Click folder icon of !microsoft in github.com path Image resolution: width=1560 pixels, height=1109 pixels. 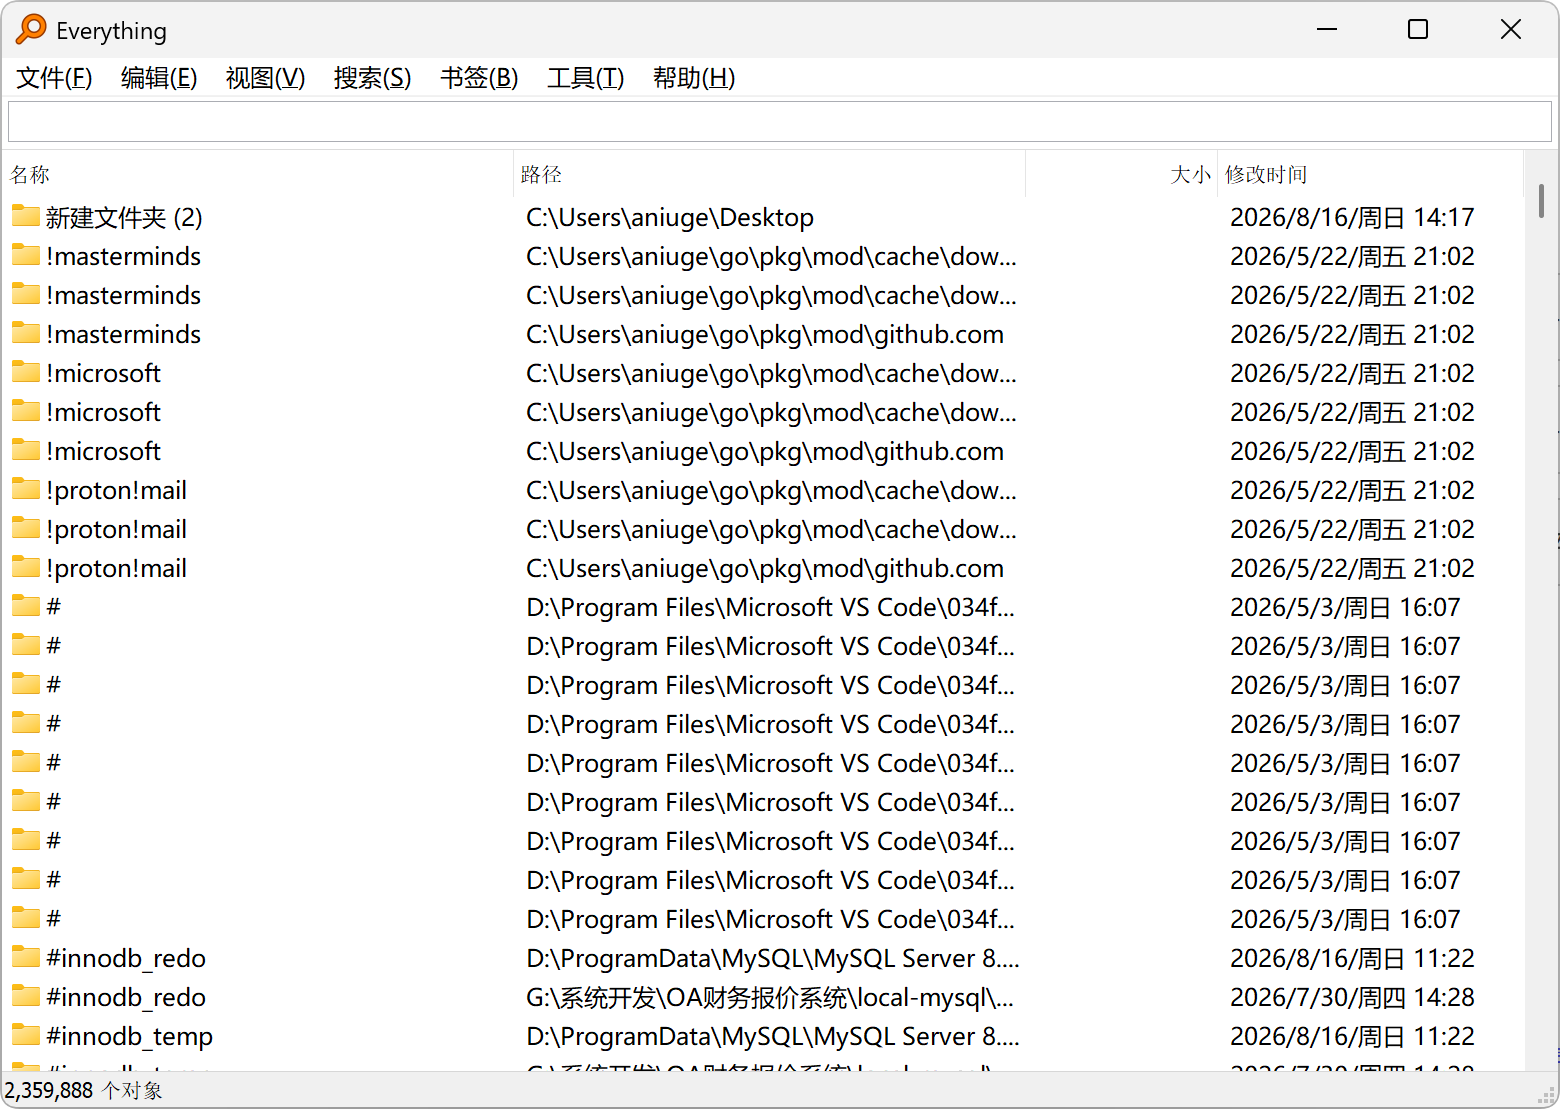(x=26, y=450)
